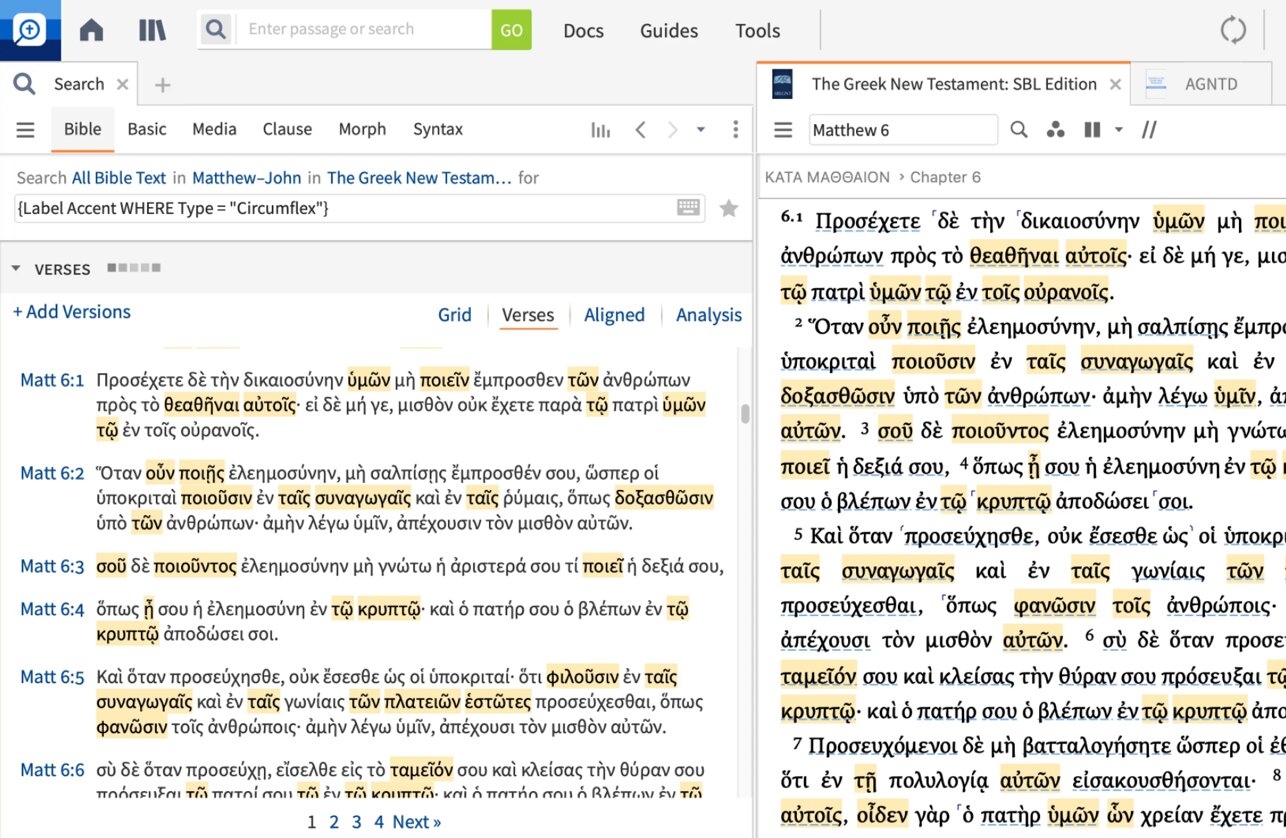Open the history dropdown arrow in Search panel

click(701, 129)
